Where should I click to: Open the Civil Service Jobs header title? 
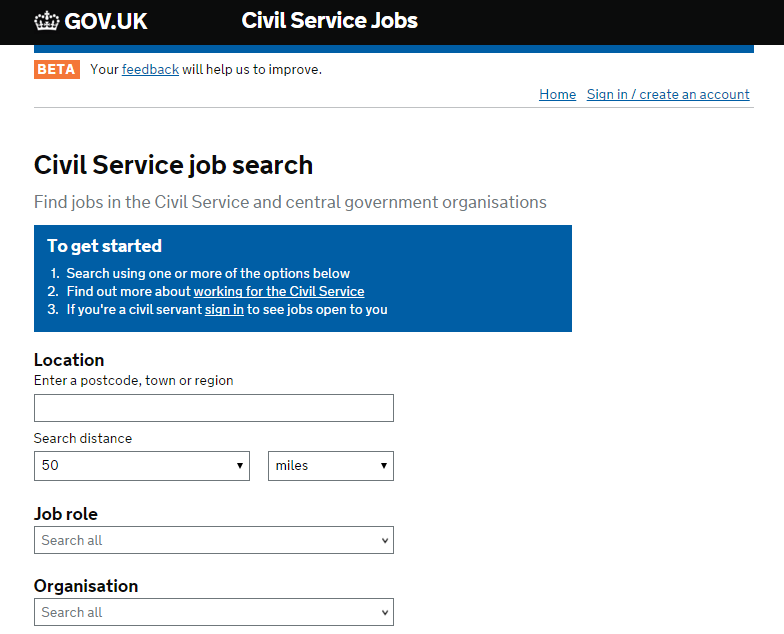330,21
